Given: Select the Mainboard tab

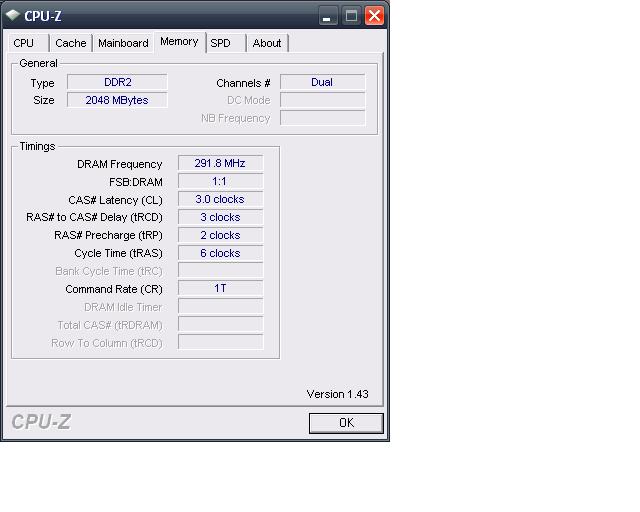Looking at the screenshot, I should pos(123,43).
